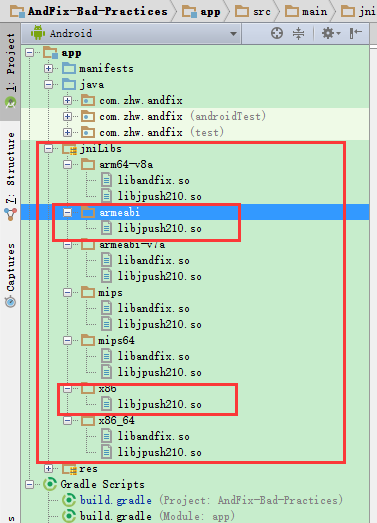Select libandfix.so under armeabi-v7a
Image resolution: width=377 pixels, height=523 pixels.
(153, 260)
